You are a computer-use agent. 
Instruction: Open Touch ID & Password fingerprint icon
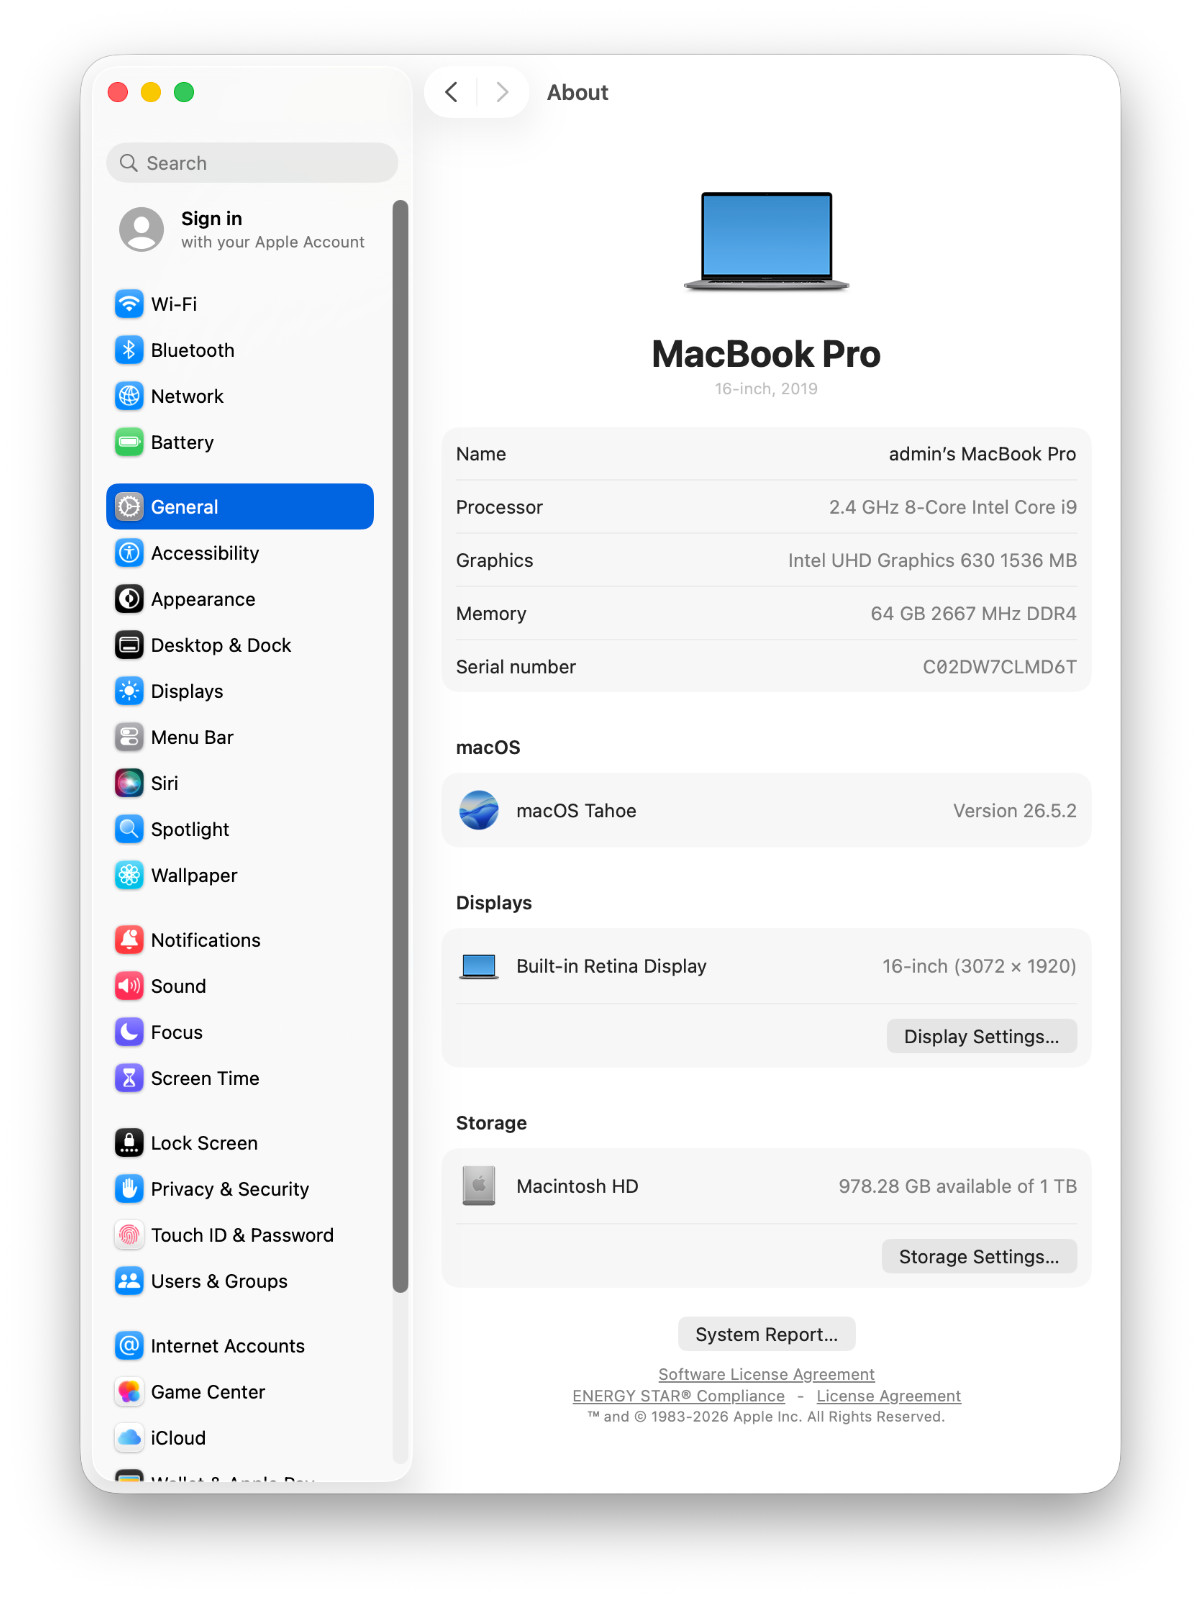tap(129, 1235)
